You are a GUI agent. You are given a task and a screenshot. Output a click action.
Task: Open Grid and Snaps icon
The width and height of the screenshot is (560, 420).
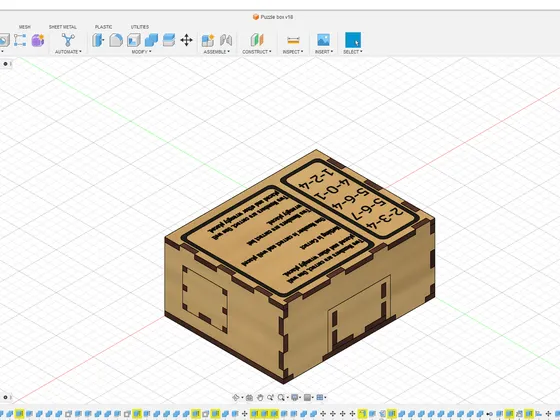click(x=307, y=398)
